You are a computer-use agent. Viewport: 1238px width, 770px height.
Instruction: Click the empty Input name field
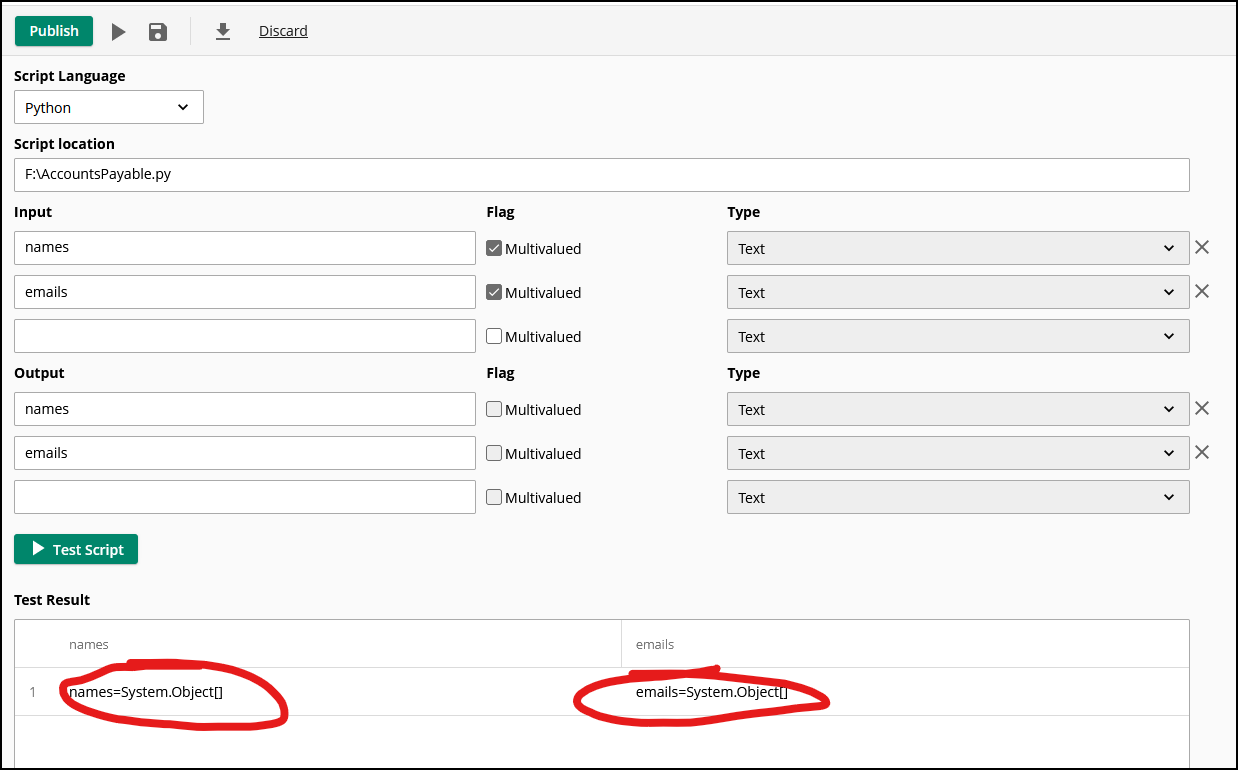(245, 336)
